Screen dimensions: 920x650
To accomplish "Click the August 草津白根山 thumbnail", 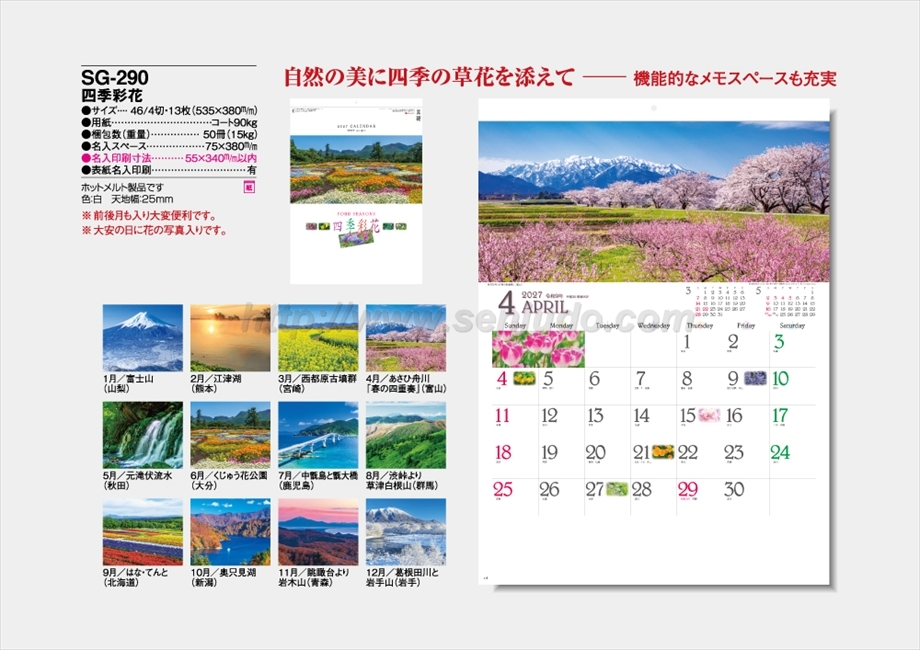I will click(x=406, y=435).
